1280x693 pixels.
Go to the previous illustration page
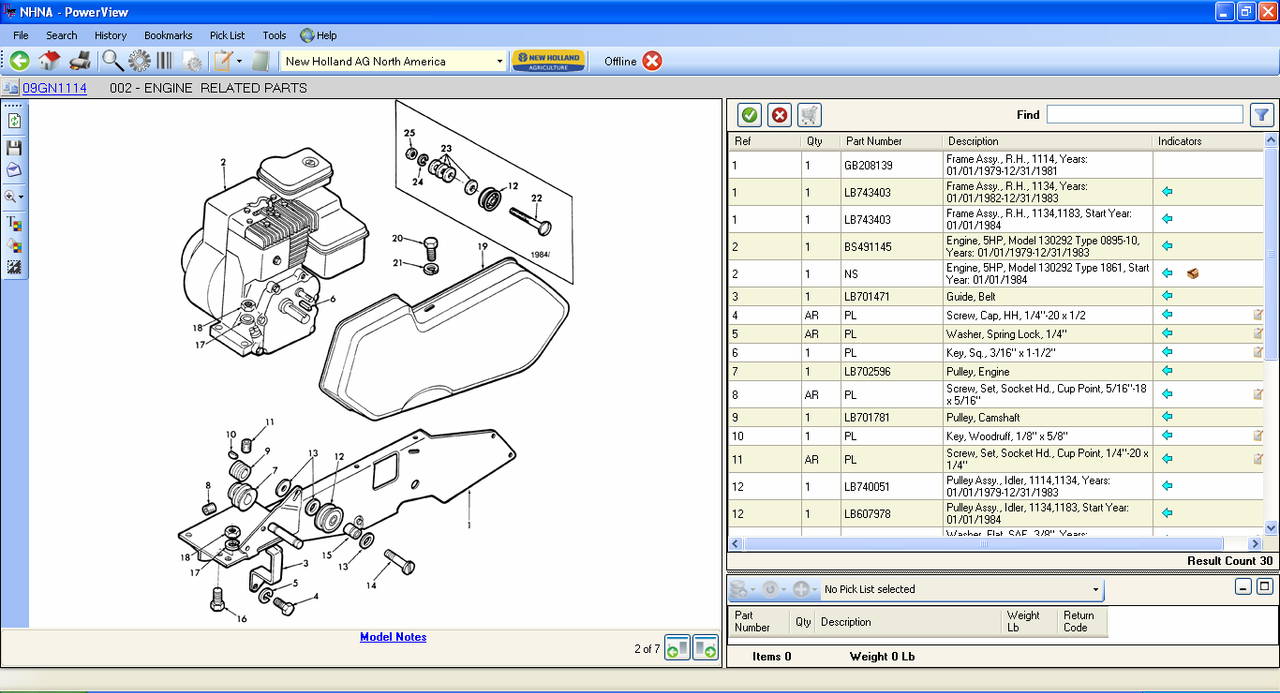677,648
